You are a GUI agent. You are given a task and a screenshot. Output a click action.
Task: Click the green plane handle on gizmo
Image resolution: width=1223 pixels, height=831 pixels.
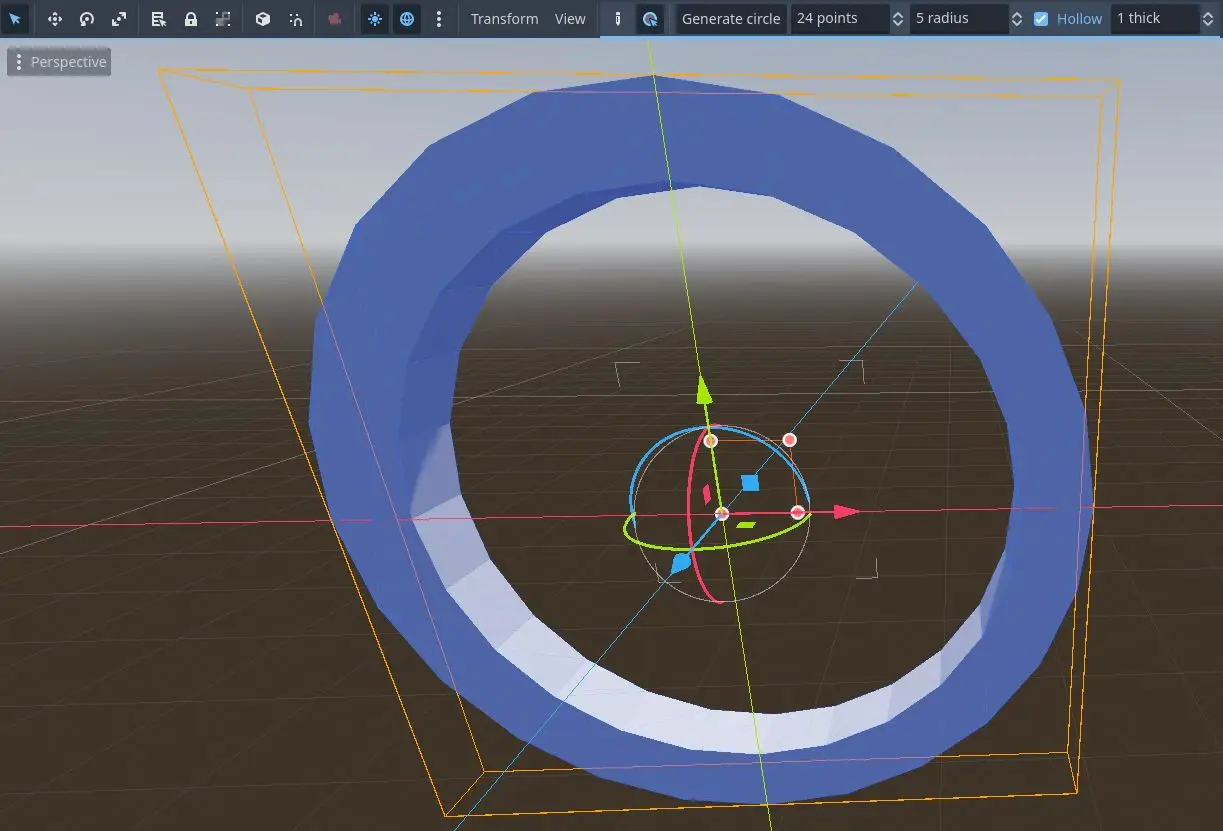(746, 524)
